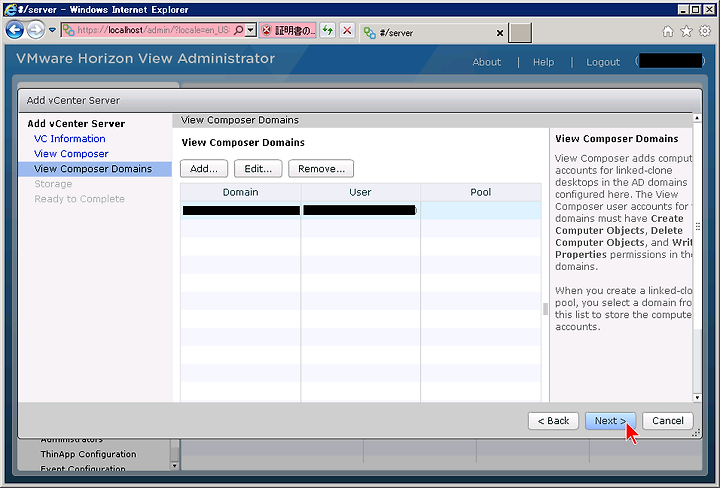Click the page icon in address bar

coord(68,30)
